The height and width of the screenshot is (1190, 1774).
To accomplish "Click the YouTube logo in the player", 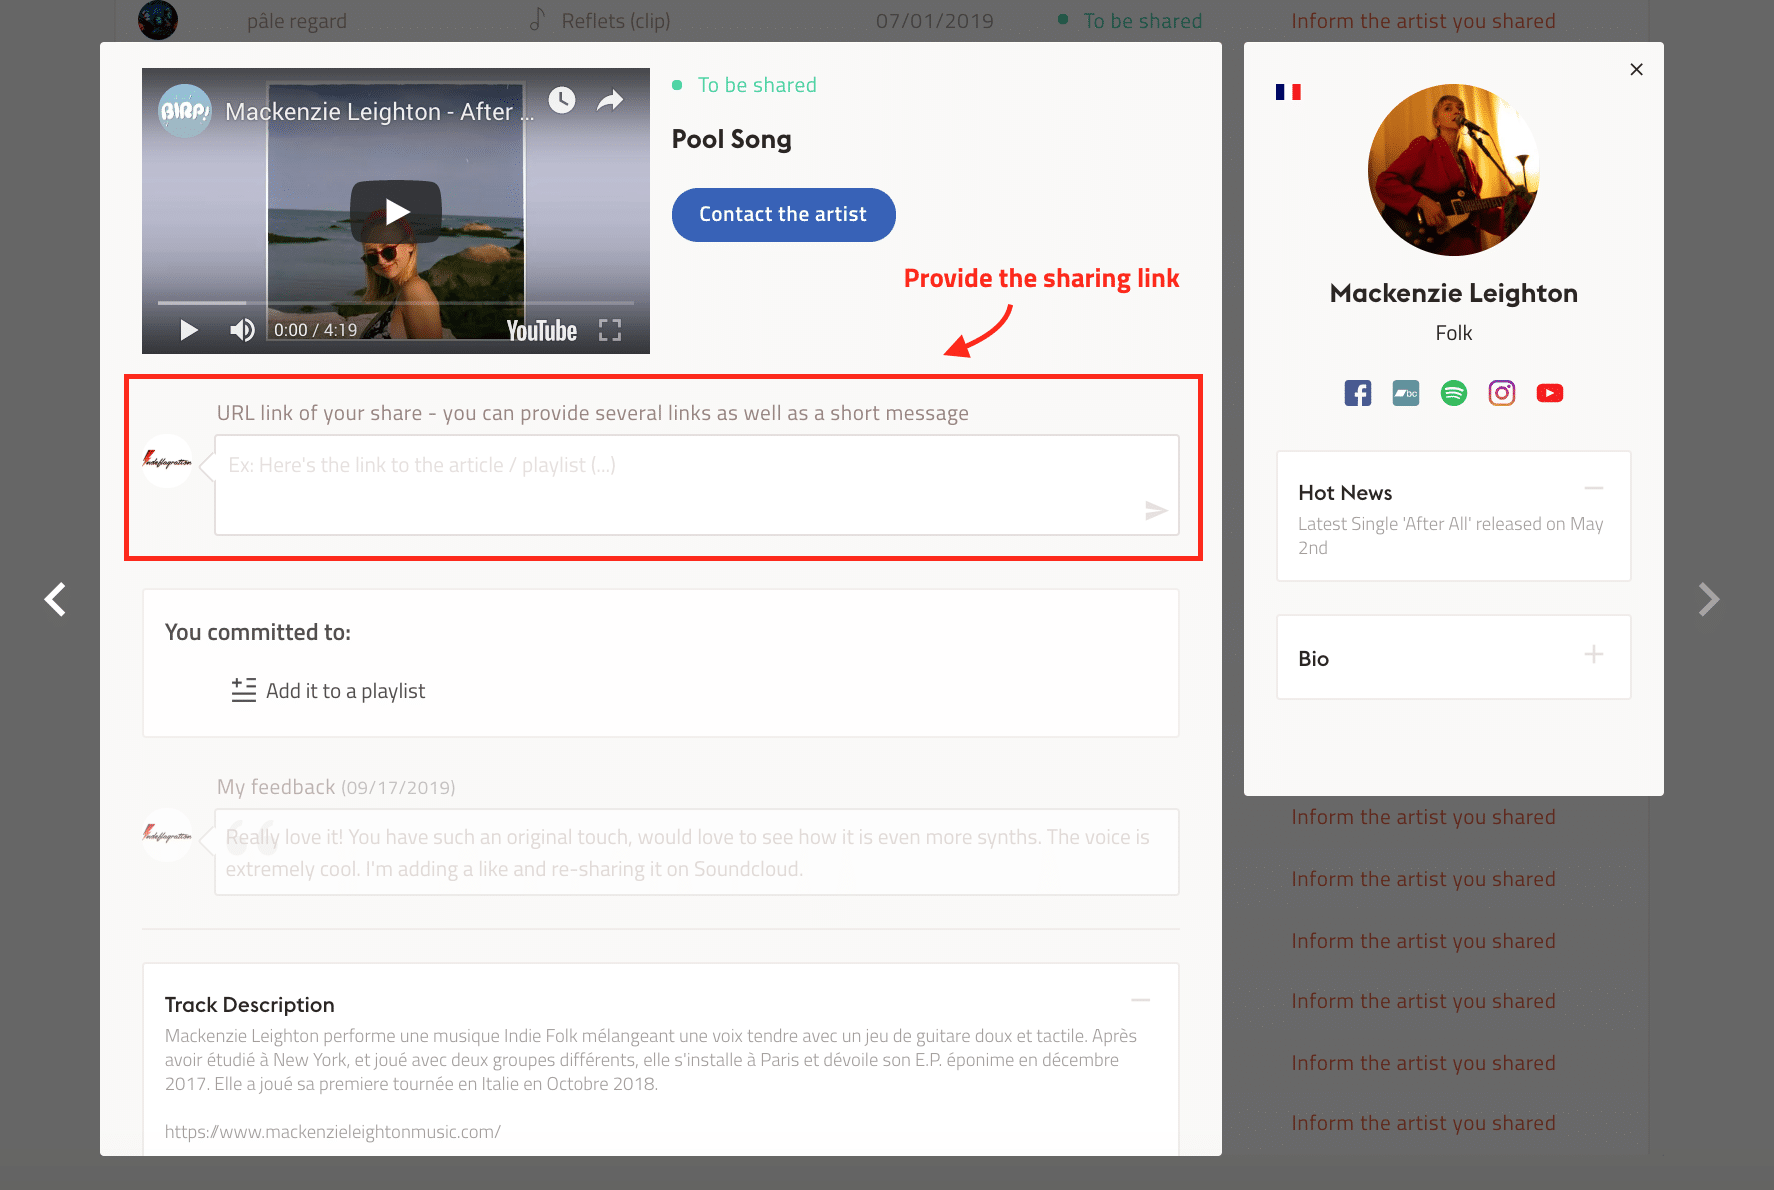I will tap(541, 331).
